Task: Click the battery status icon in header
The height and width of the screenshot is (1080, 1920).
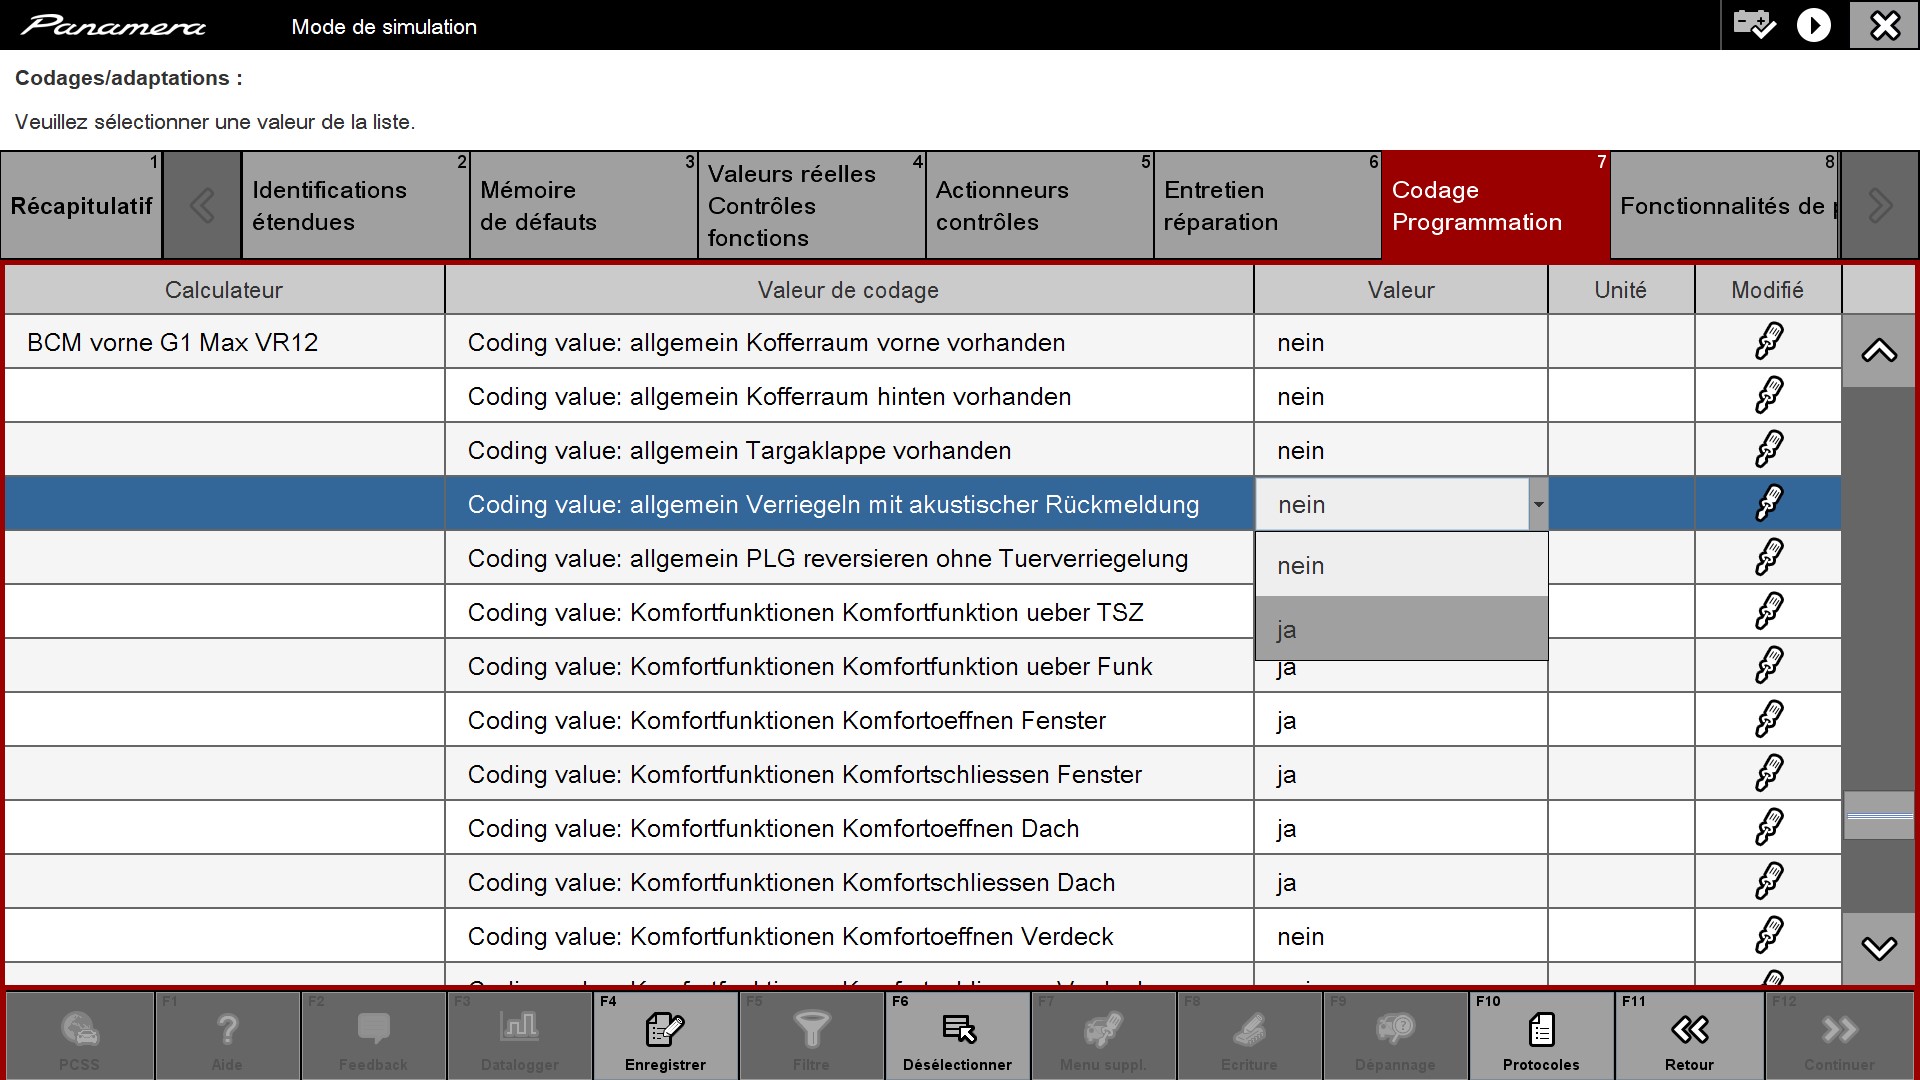Action: [x=1754, y=24]
